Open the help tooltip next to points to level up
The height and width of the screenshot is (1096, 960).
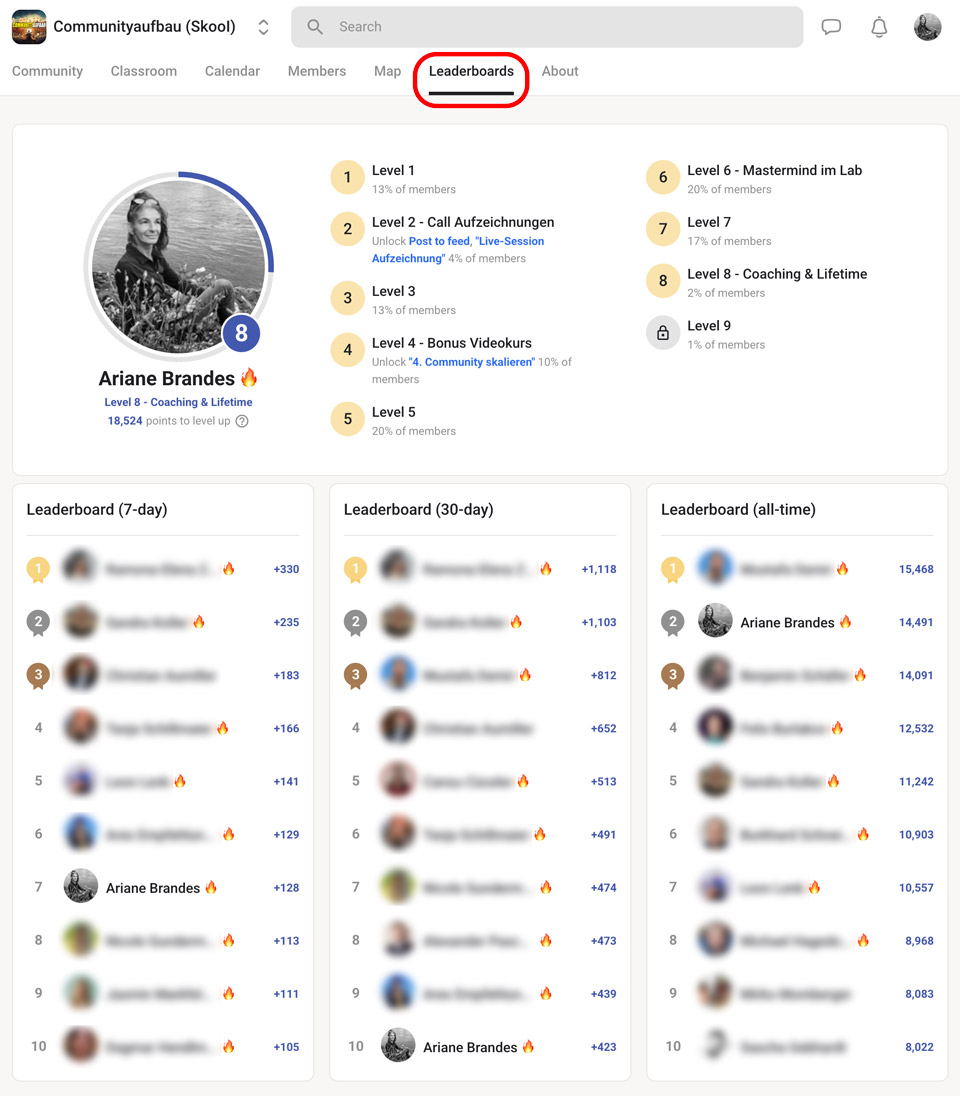[x=241, y=421]
